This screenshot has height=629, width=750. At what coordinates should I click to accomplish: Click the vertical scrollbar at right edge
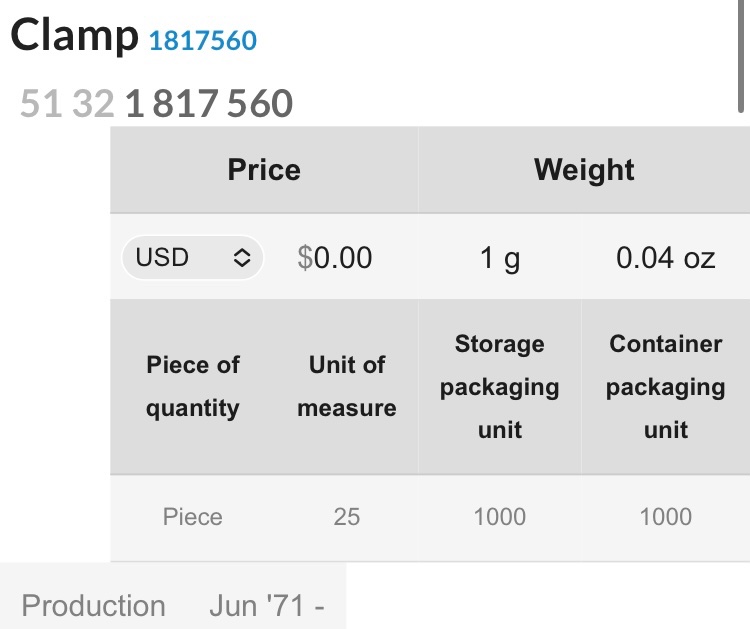tap(741, 56)
